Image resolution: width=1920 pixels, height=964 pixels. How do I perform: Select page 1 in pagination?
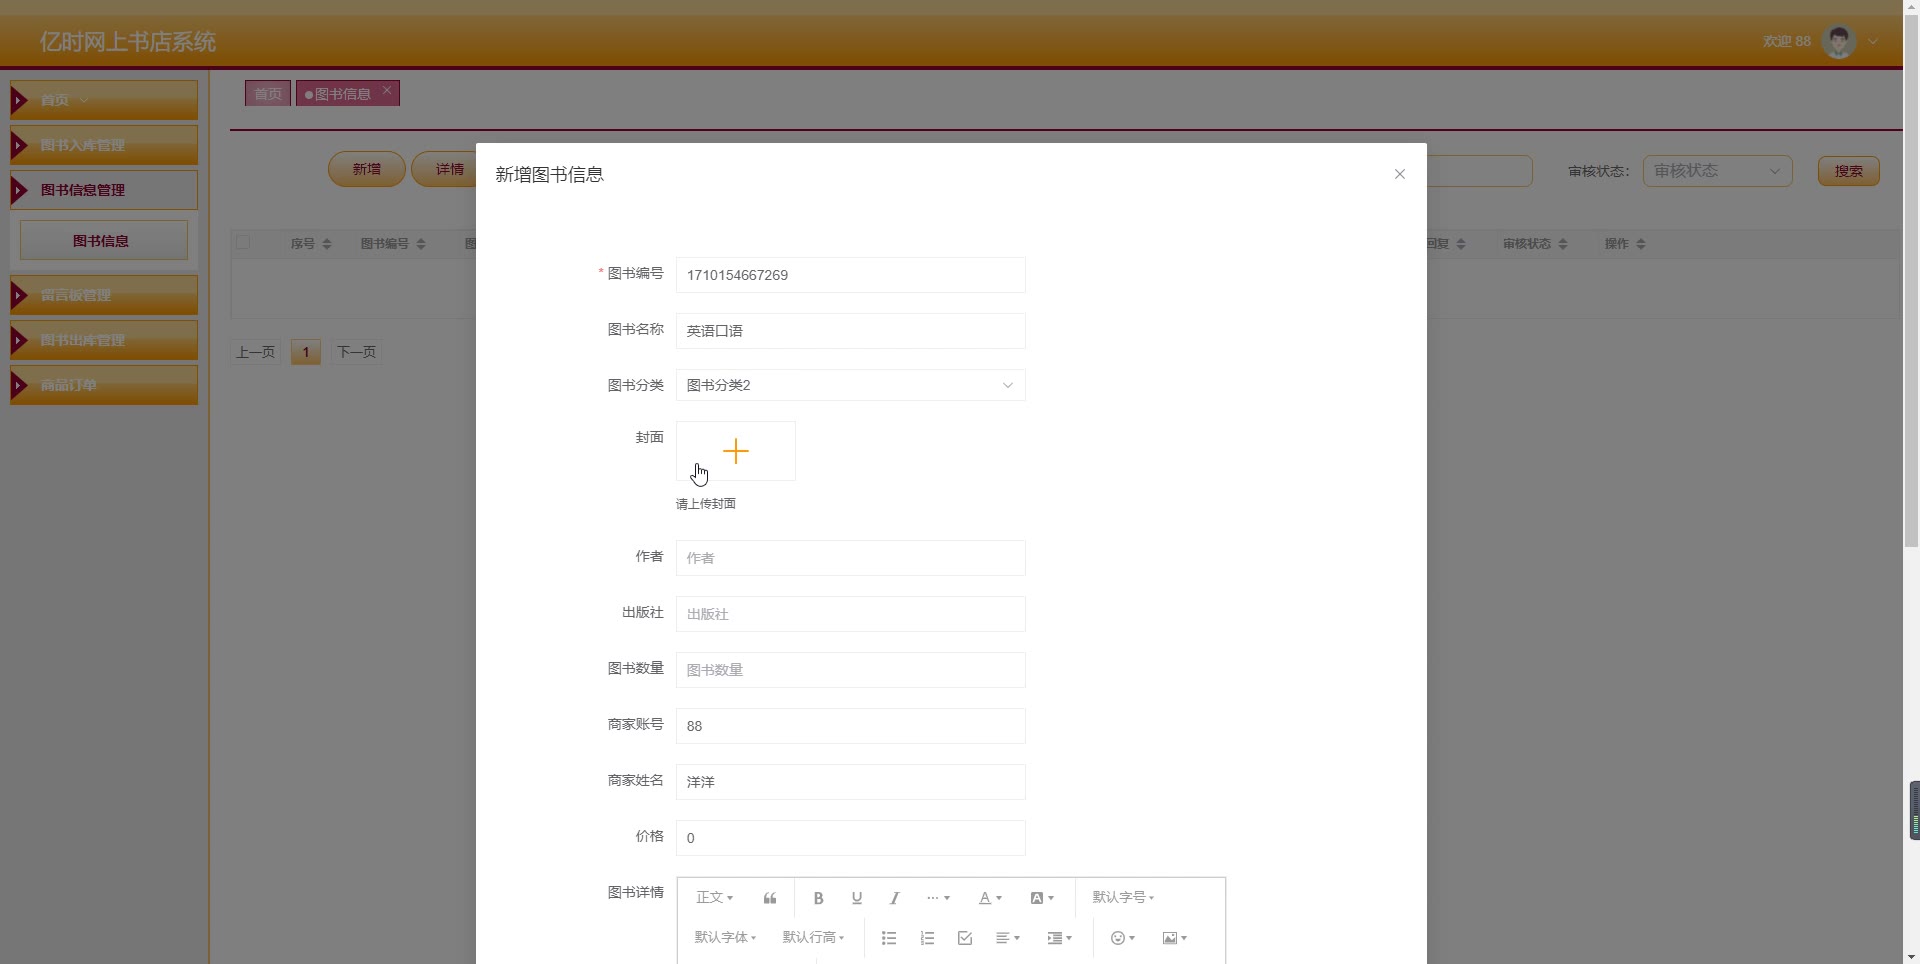point(305,352)
